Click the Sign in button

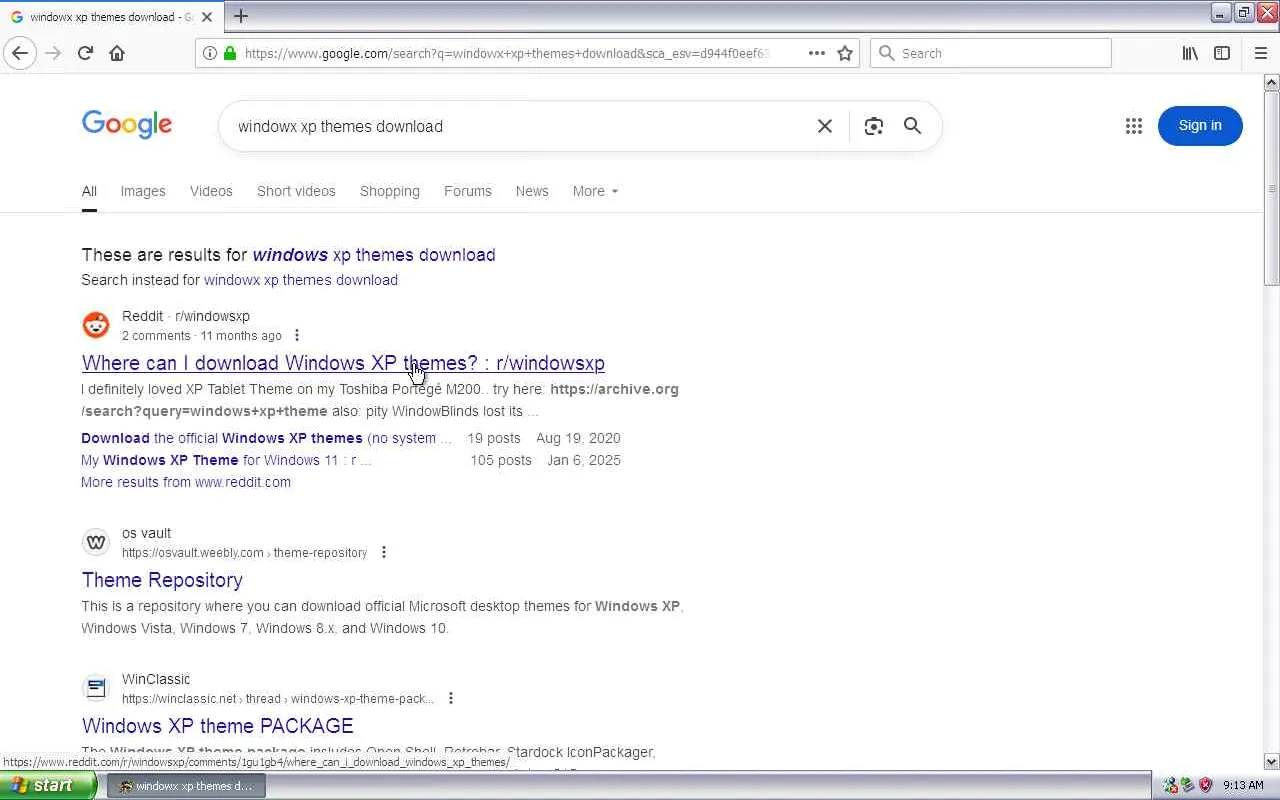pos(1200,126)
